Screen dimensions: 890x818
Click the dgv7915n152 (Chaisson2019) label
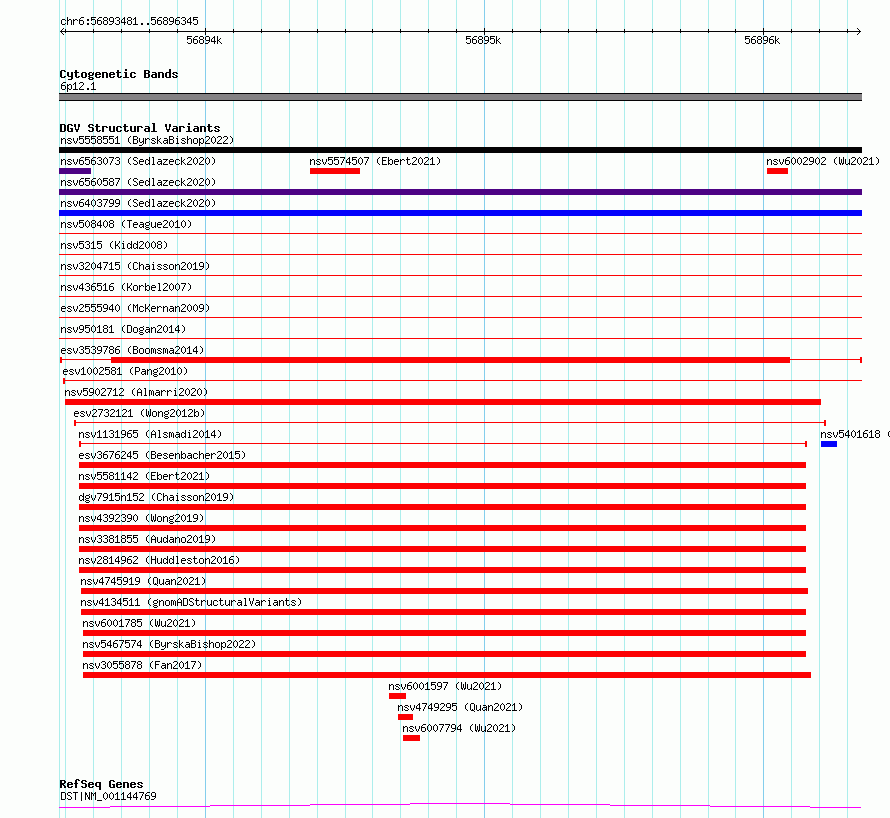tap(156, 497)
